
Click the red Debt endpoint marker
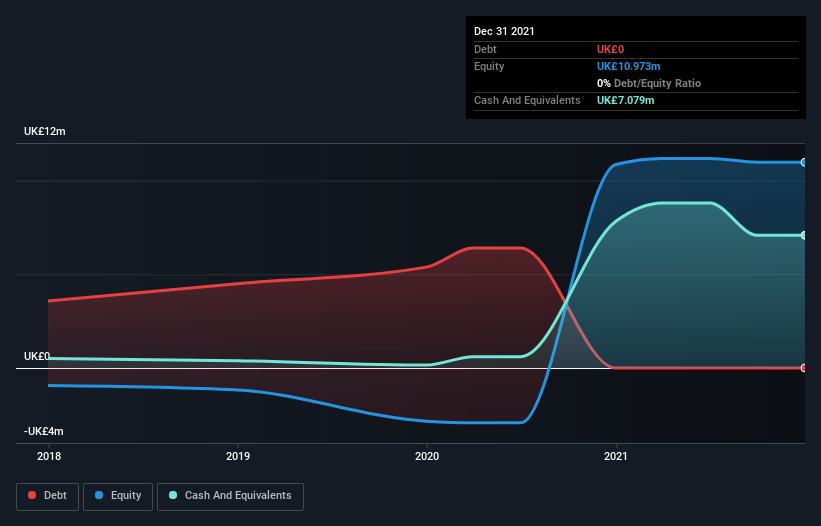(x=804, y=368)
